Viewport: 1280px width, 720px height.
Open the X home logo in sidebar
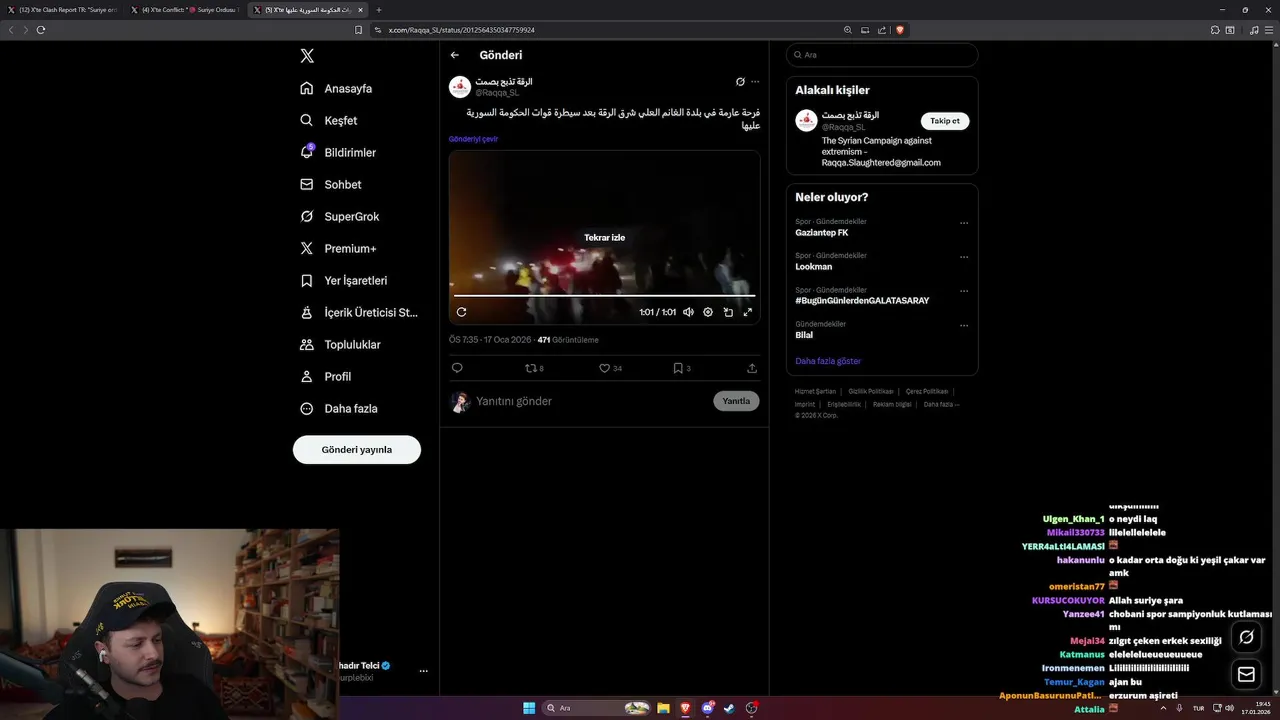pos(307,56)
